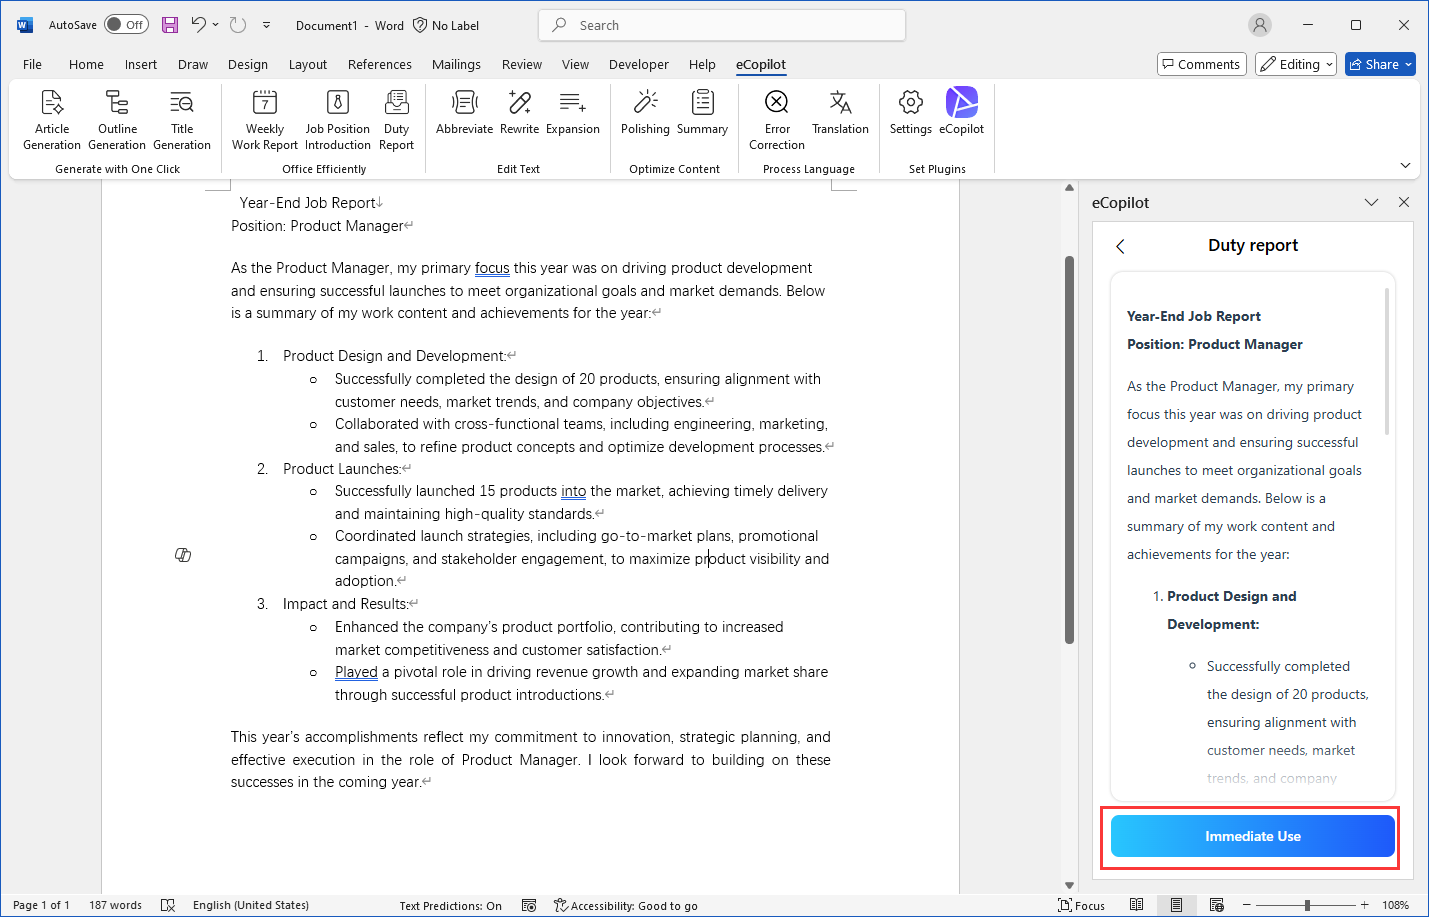Collapse the eCopilot task pane
The width and height of the screenshot is (1429, 917).
[x=1371, y=202]
